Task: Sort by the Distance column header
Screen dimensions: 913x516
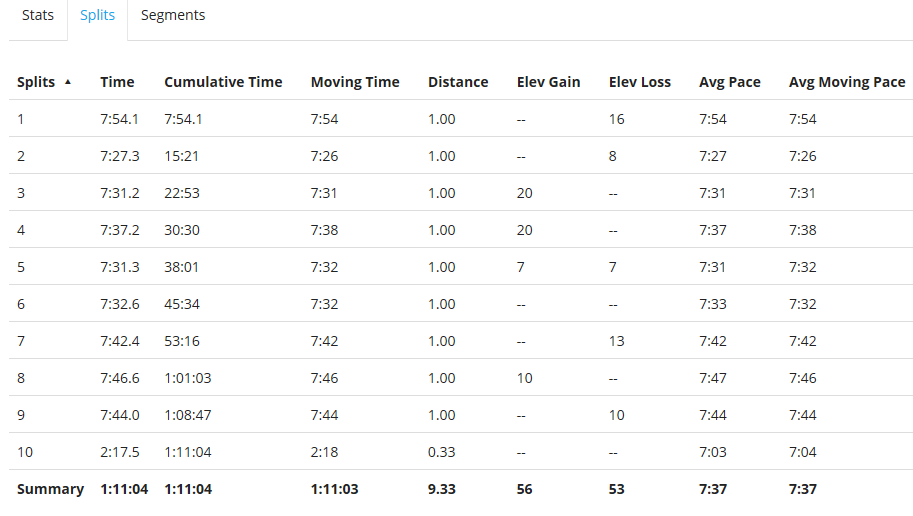Action: tap(458, 82)
